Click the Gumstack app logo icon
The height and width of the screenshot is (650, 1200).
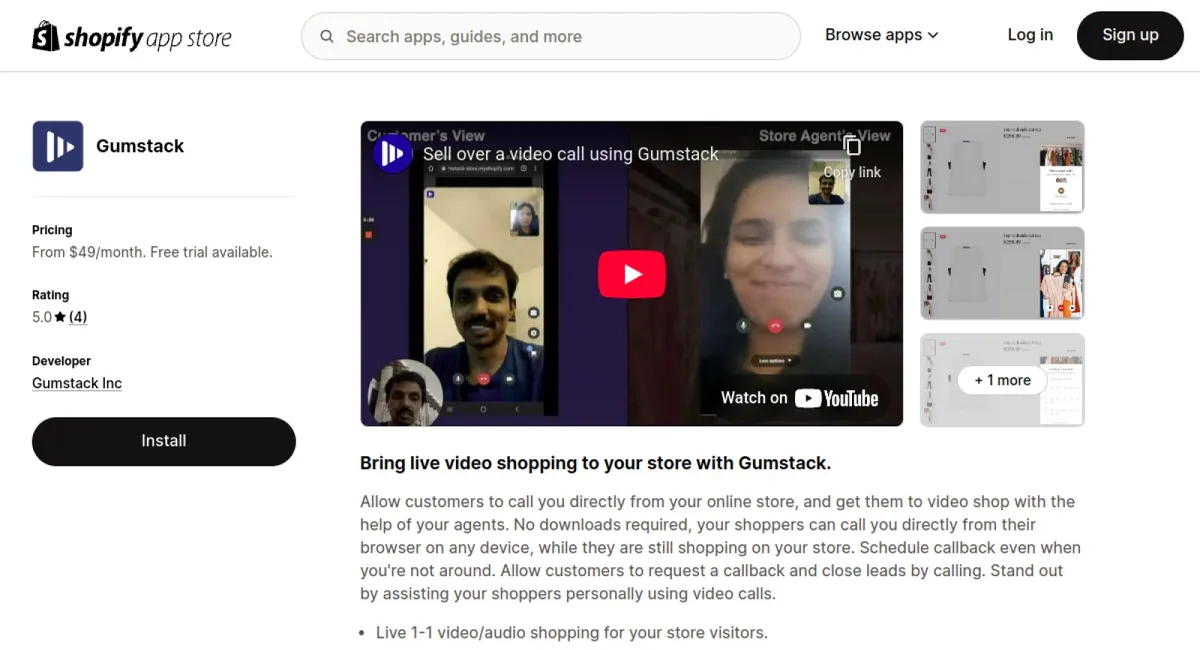pos(58,146)
